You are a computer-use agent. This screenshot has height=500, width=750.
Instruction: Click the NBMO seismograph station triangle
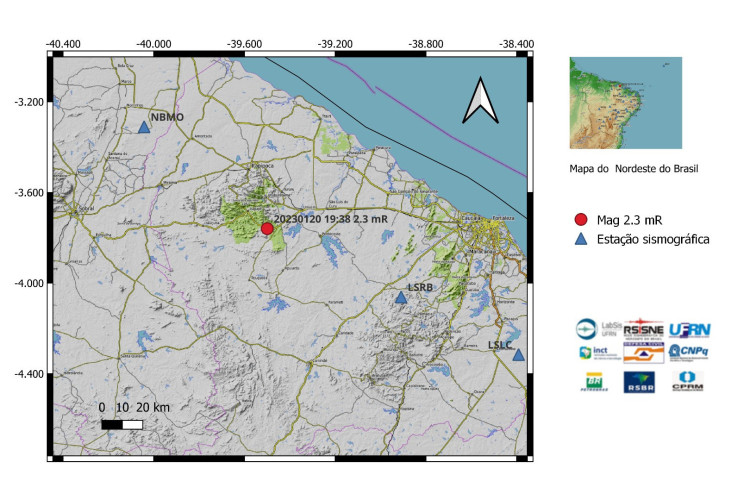144,127
